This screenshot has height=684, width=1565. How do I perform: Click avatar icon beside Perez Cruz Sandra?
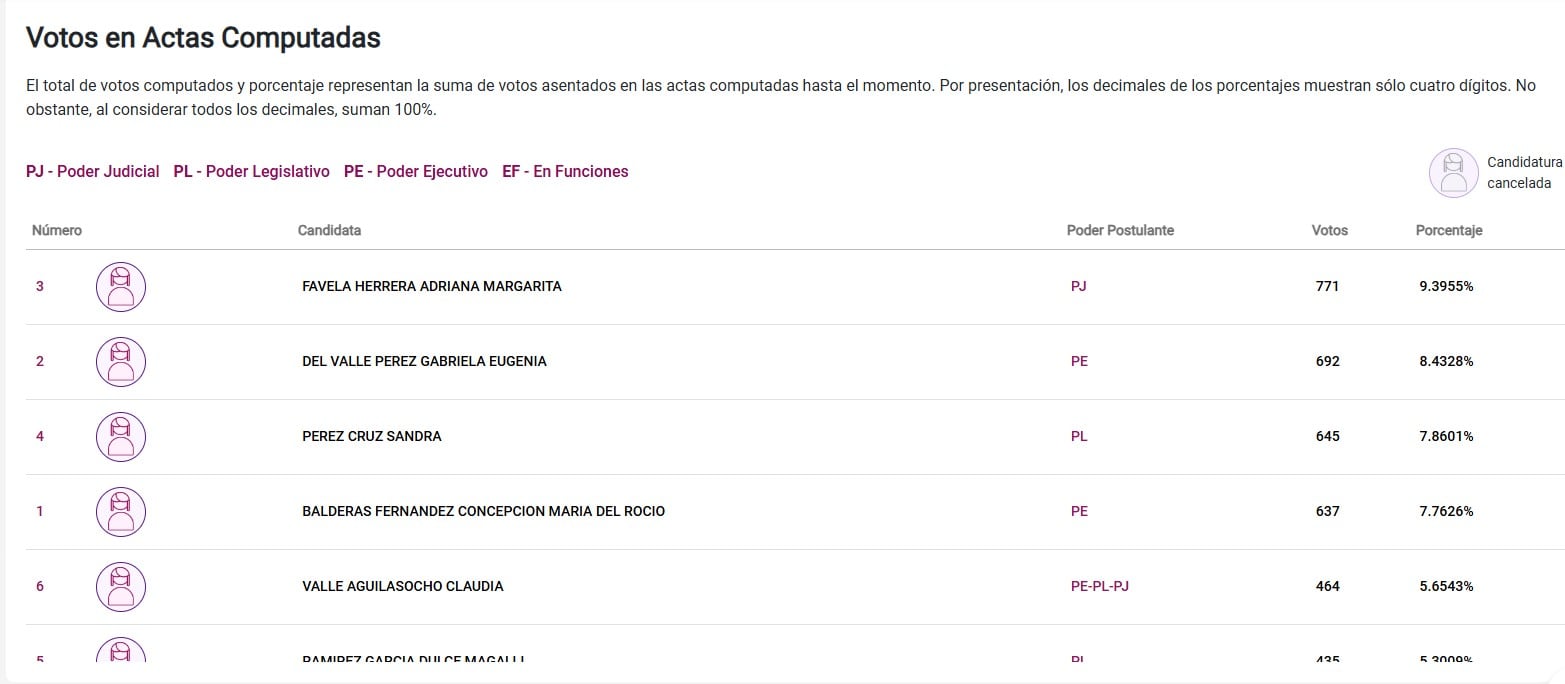tap(121, 437)
